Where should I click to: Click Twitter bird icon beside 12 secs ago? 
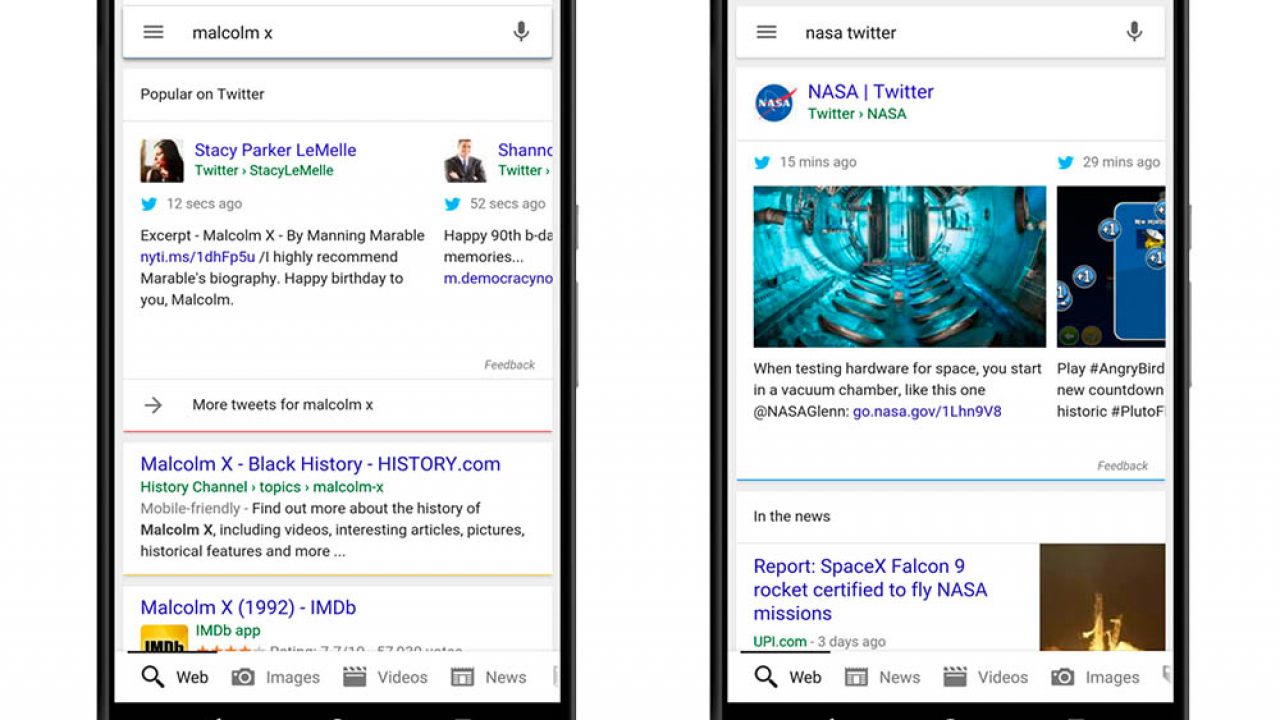point(149,204)
